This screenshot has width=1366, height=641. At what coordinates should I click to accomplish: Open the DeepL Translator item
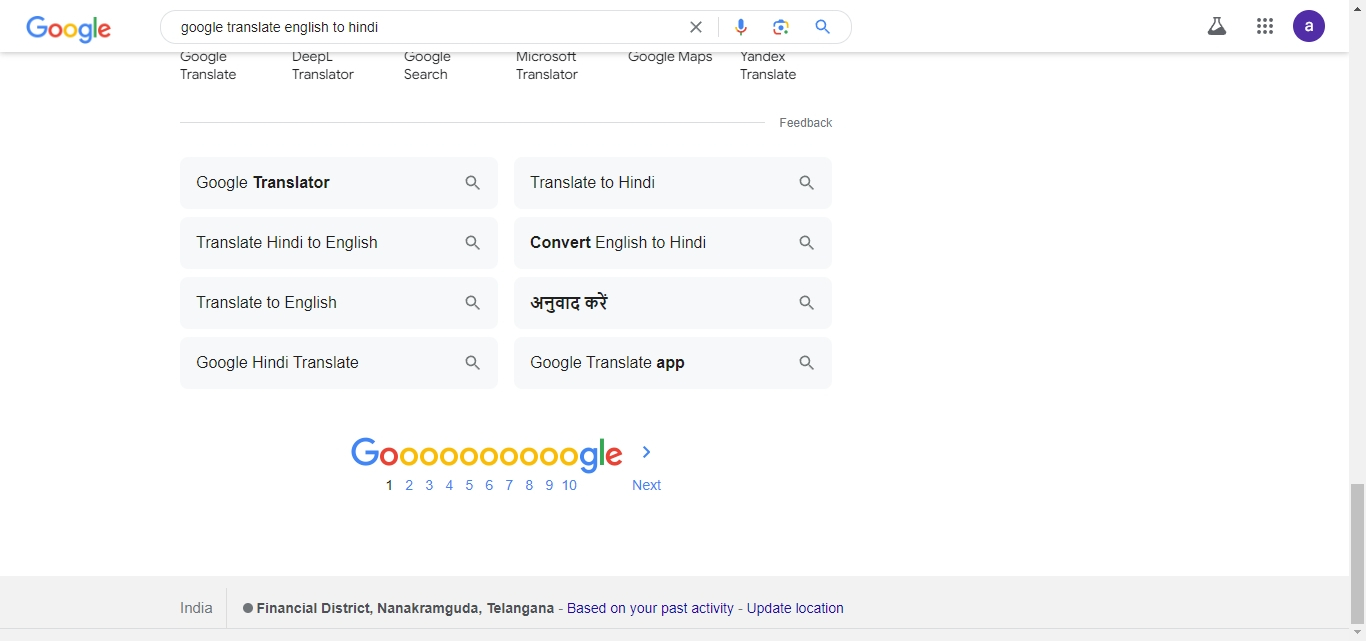pos(323,66)
